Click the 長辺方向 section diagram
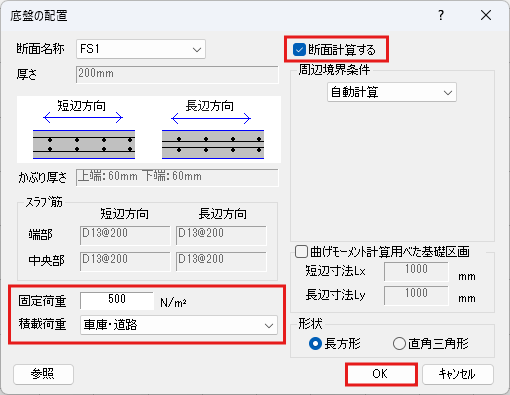Screen dimensions: 510x395 click(213, 144)
